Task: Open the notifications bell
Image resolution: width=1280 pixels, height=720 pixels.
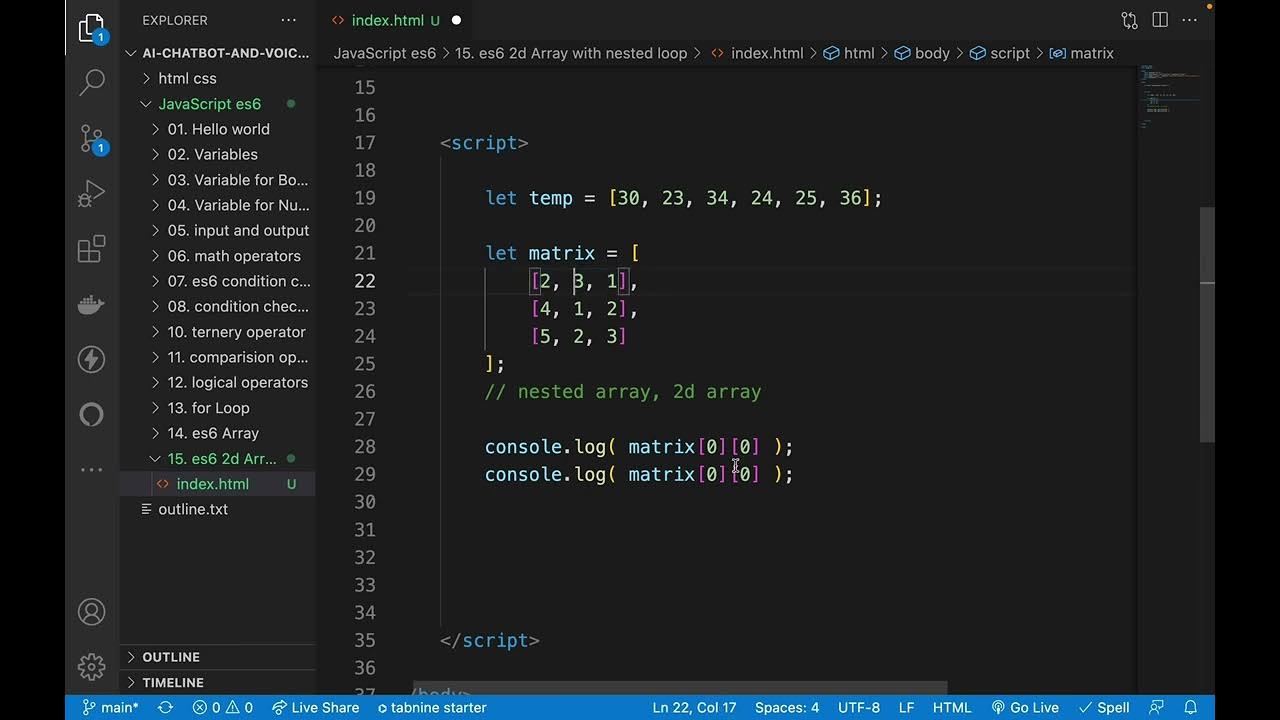Action: [x=1191, y=707]
